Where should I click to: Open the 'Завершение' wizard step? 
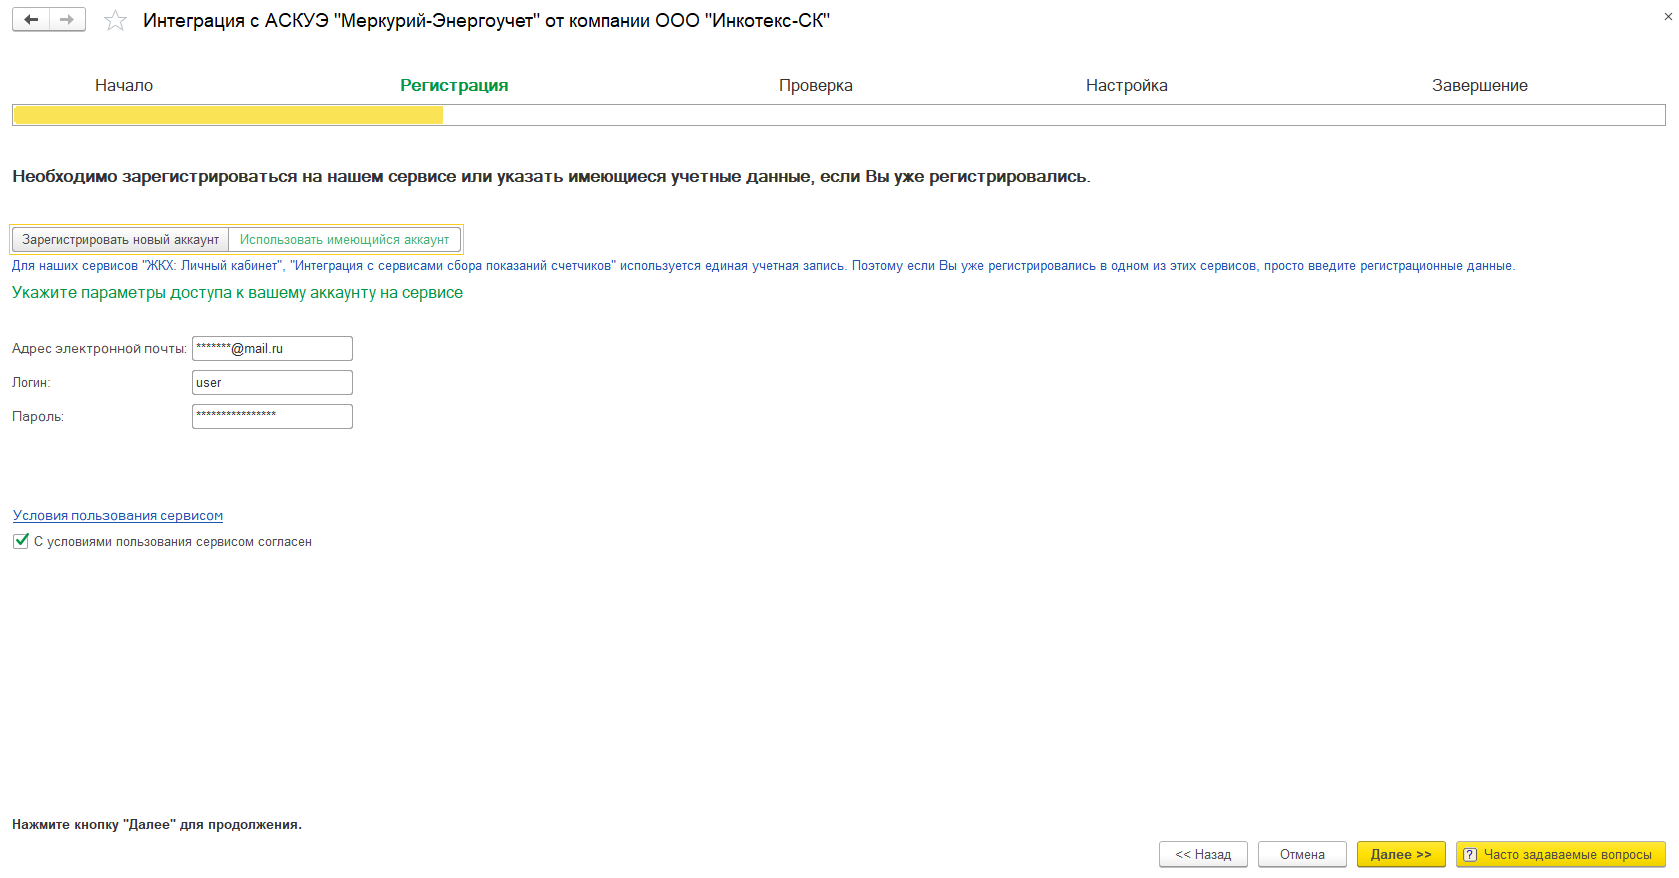click(1480, 86)
